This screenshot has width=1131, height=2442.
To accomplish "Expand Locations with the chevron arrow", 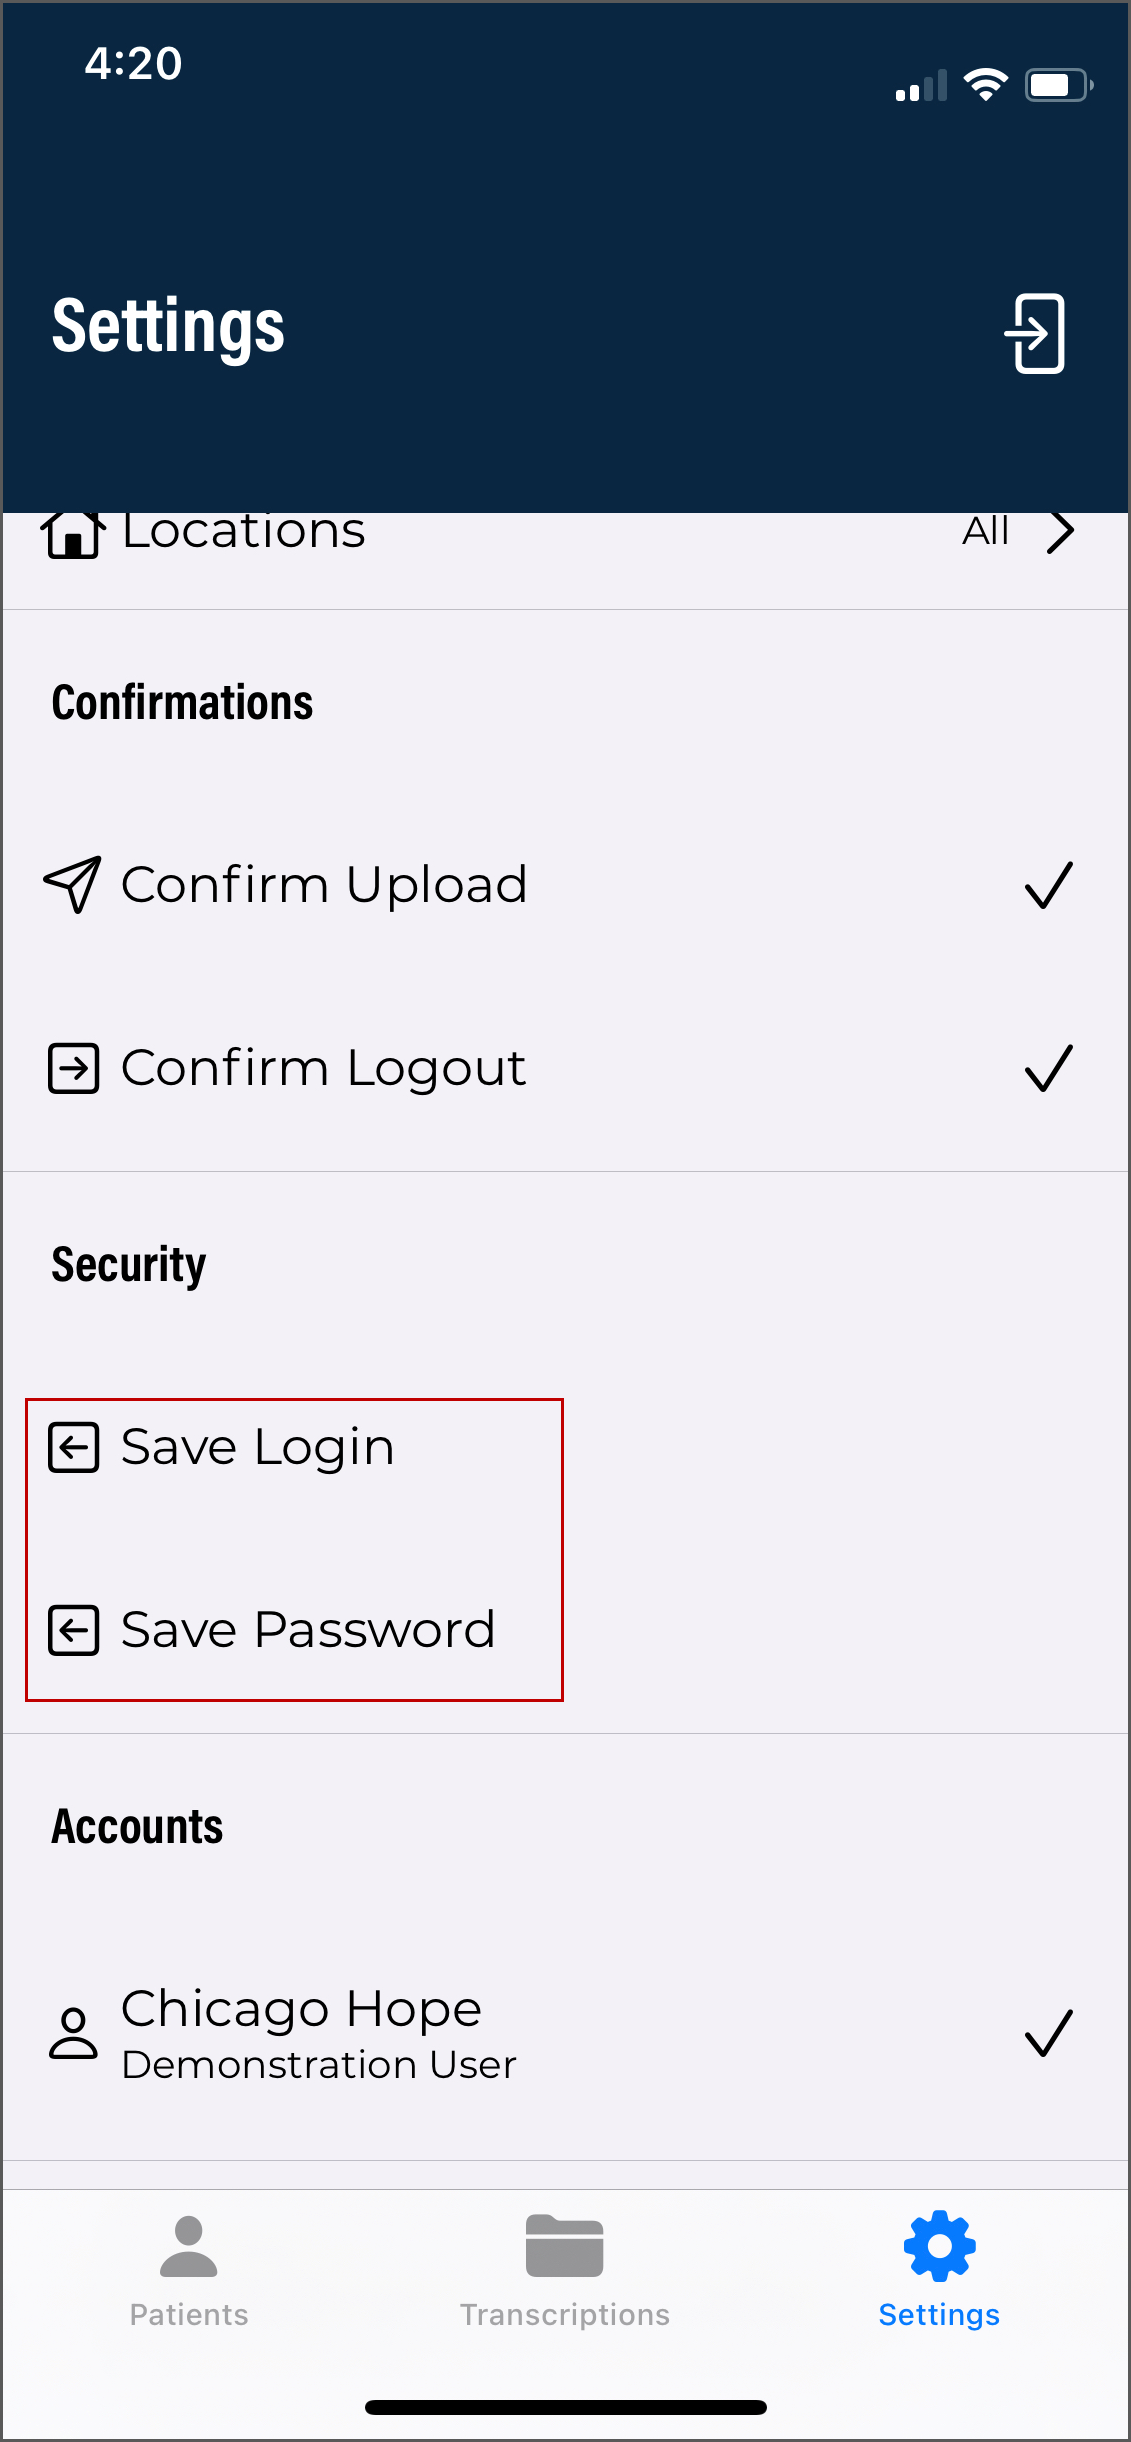I will click(x=1060, y=532).
